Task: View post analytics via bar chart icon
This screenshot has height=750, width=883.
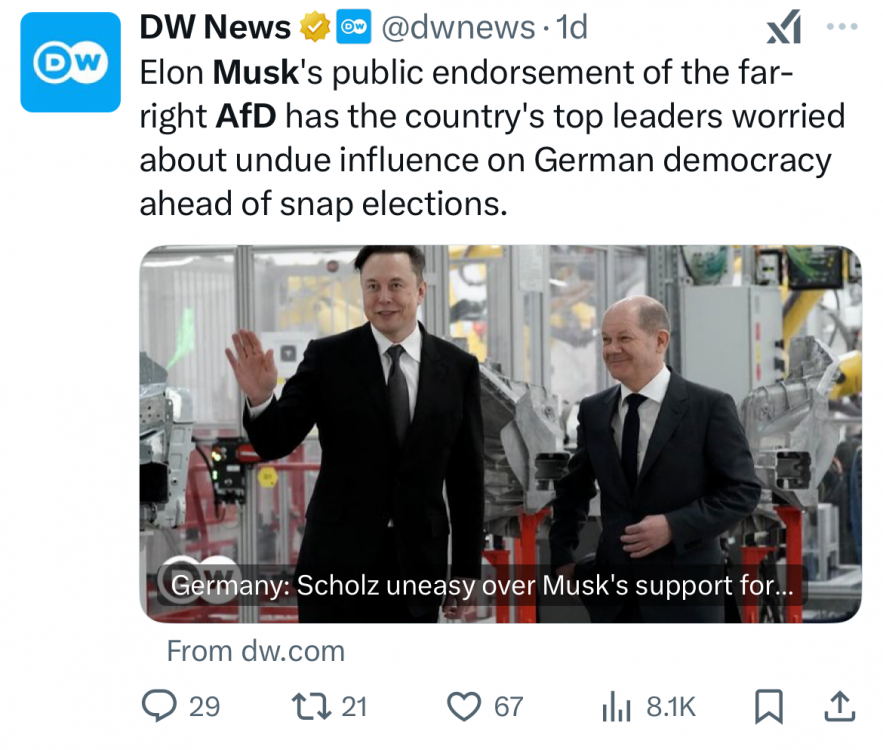Action: (x=615, y=707)
